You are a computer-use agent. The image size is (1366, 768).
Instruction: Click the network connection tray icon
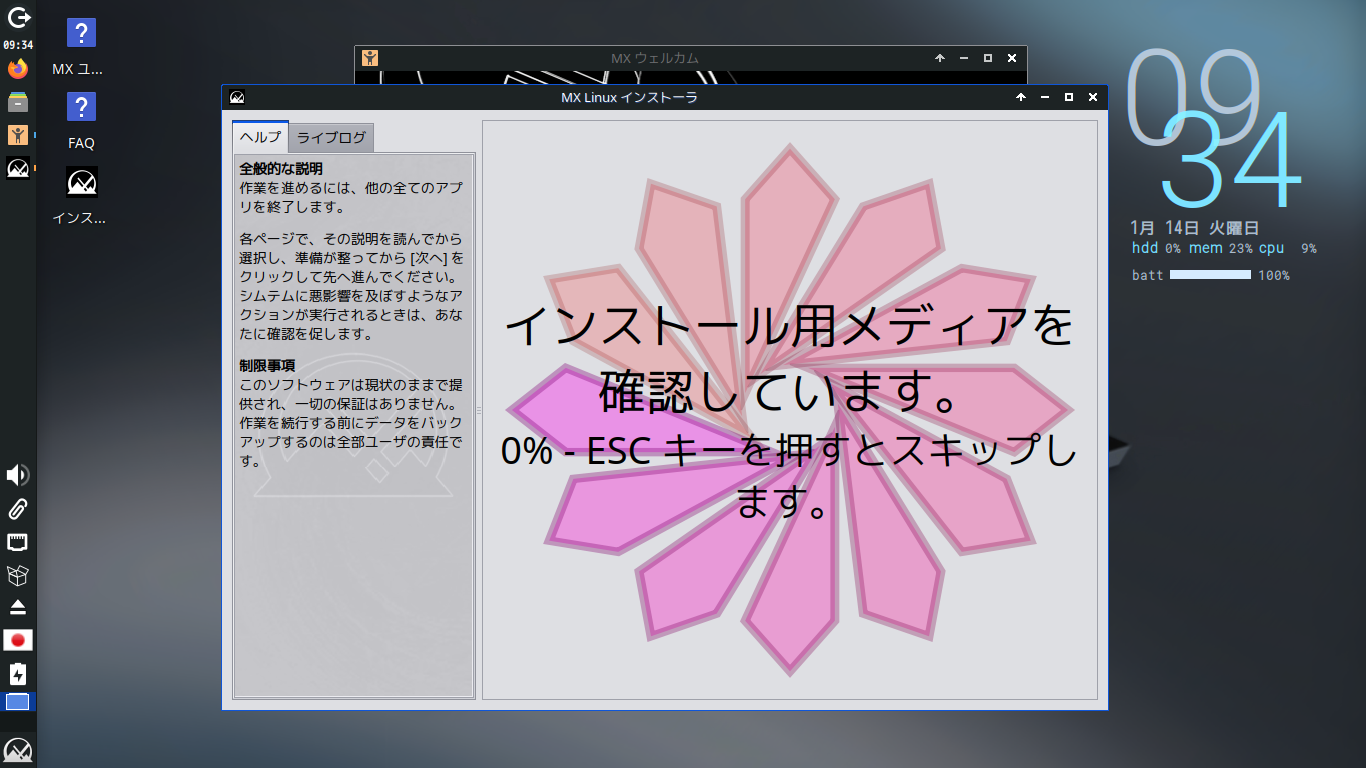point(18,542)
